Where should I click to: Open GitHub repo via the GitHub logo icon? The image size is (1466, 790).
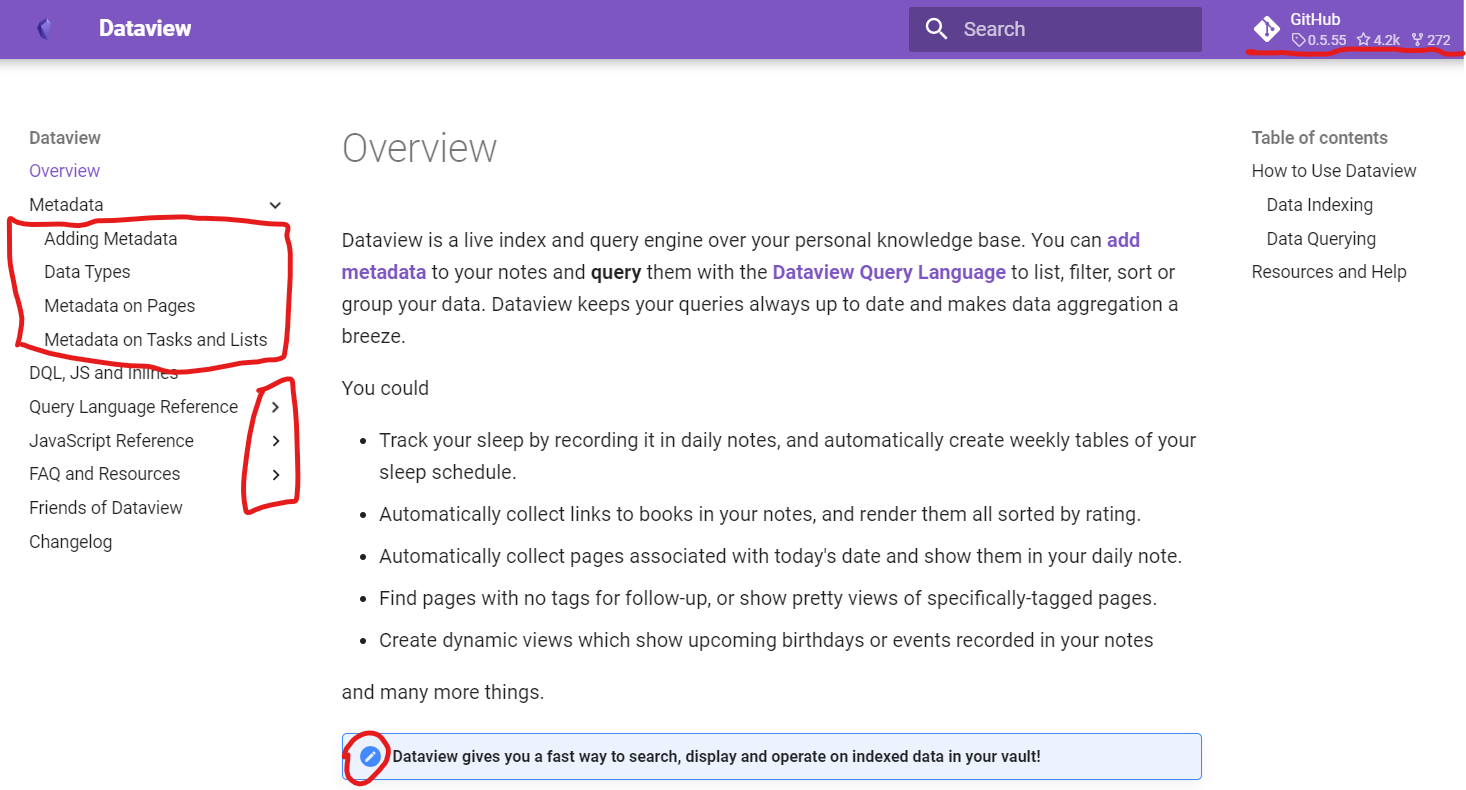[x=1266, y=28]
